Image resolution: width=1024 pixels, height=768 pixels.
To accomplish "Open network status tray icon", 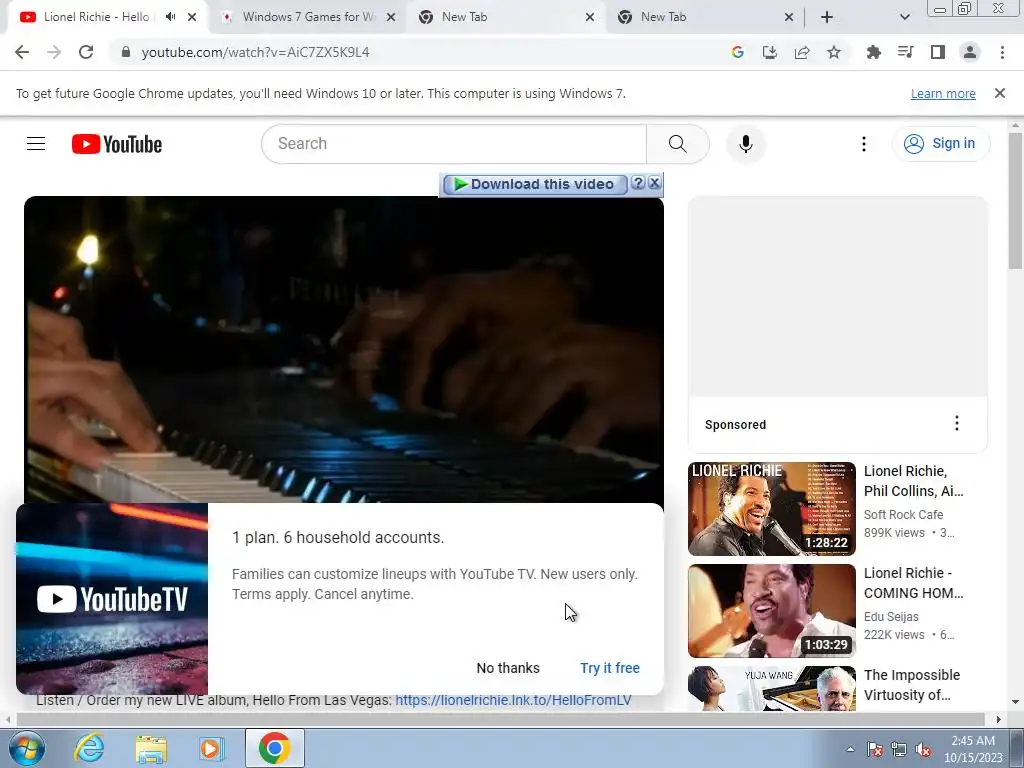I will (899, 749).
